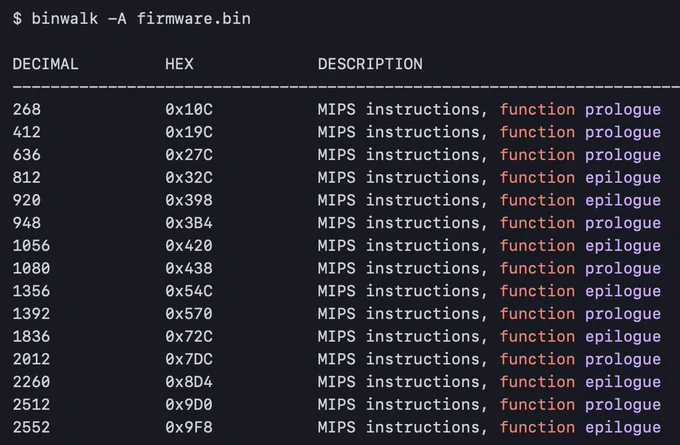Image resolution: width=680 pixels, height=445 pixels.
Task: Click hex value 0x570
Action: click(189, 314)
